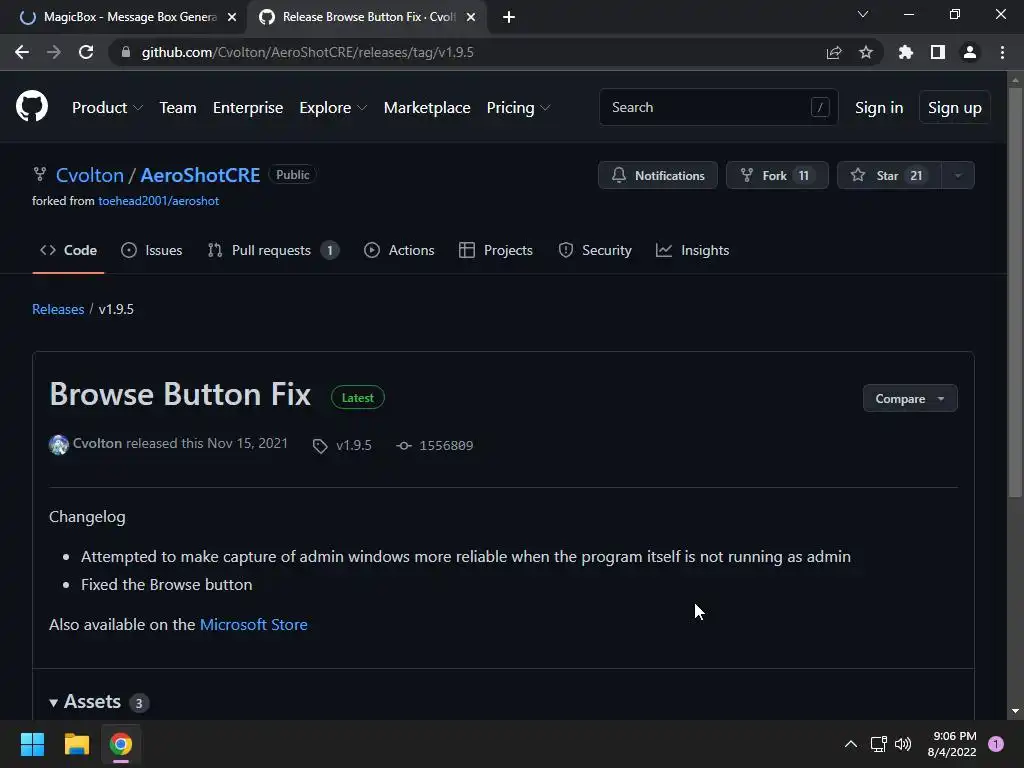Click the Latest release badge
This screenshot has height=768, width=1024.
pyautogui.click(x=358, y=398)
